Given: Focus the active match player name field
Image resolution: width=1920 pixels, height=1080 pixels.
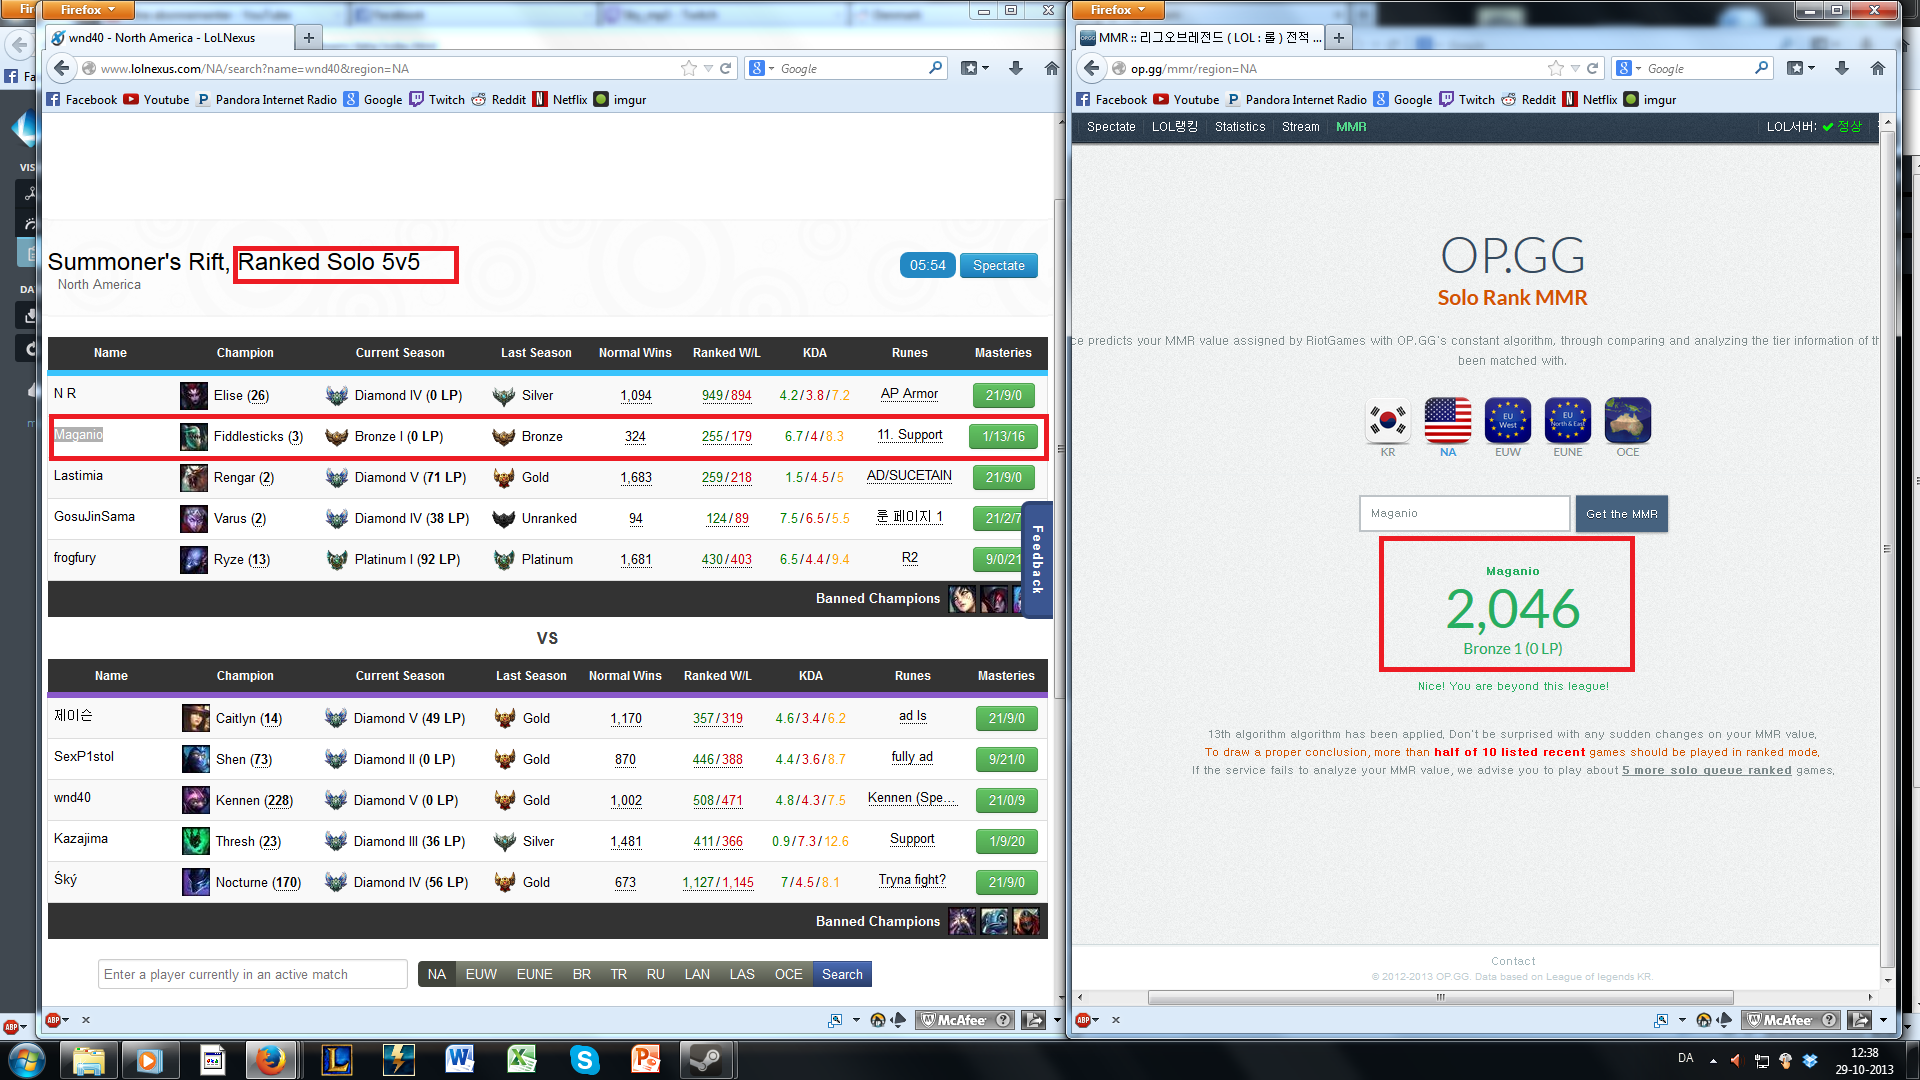Looking at the screenshot, I should pyautogui.click(x=252, y=974).
